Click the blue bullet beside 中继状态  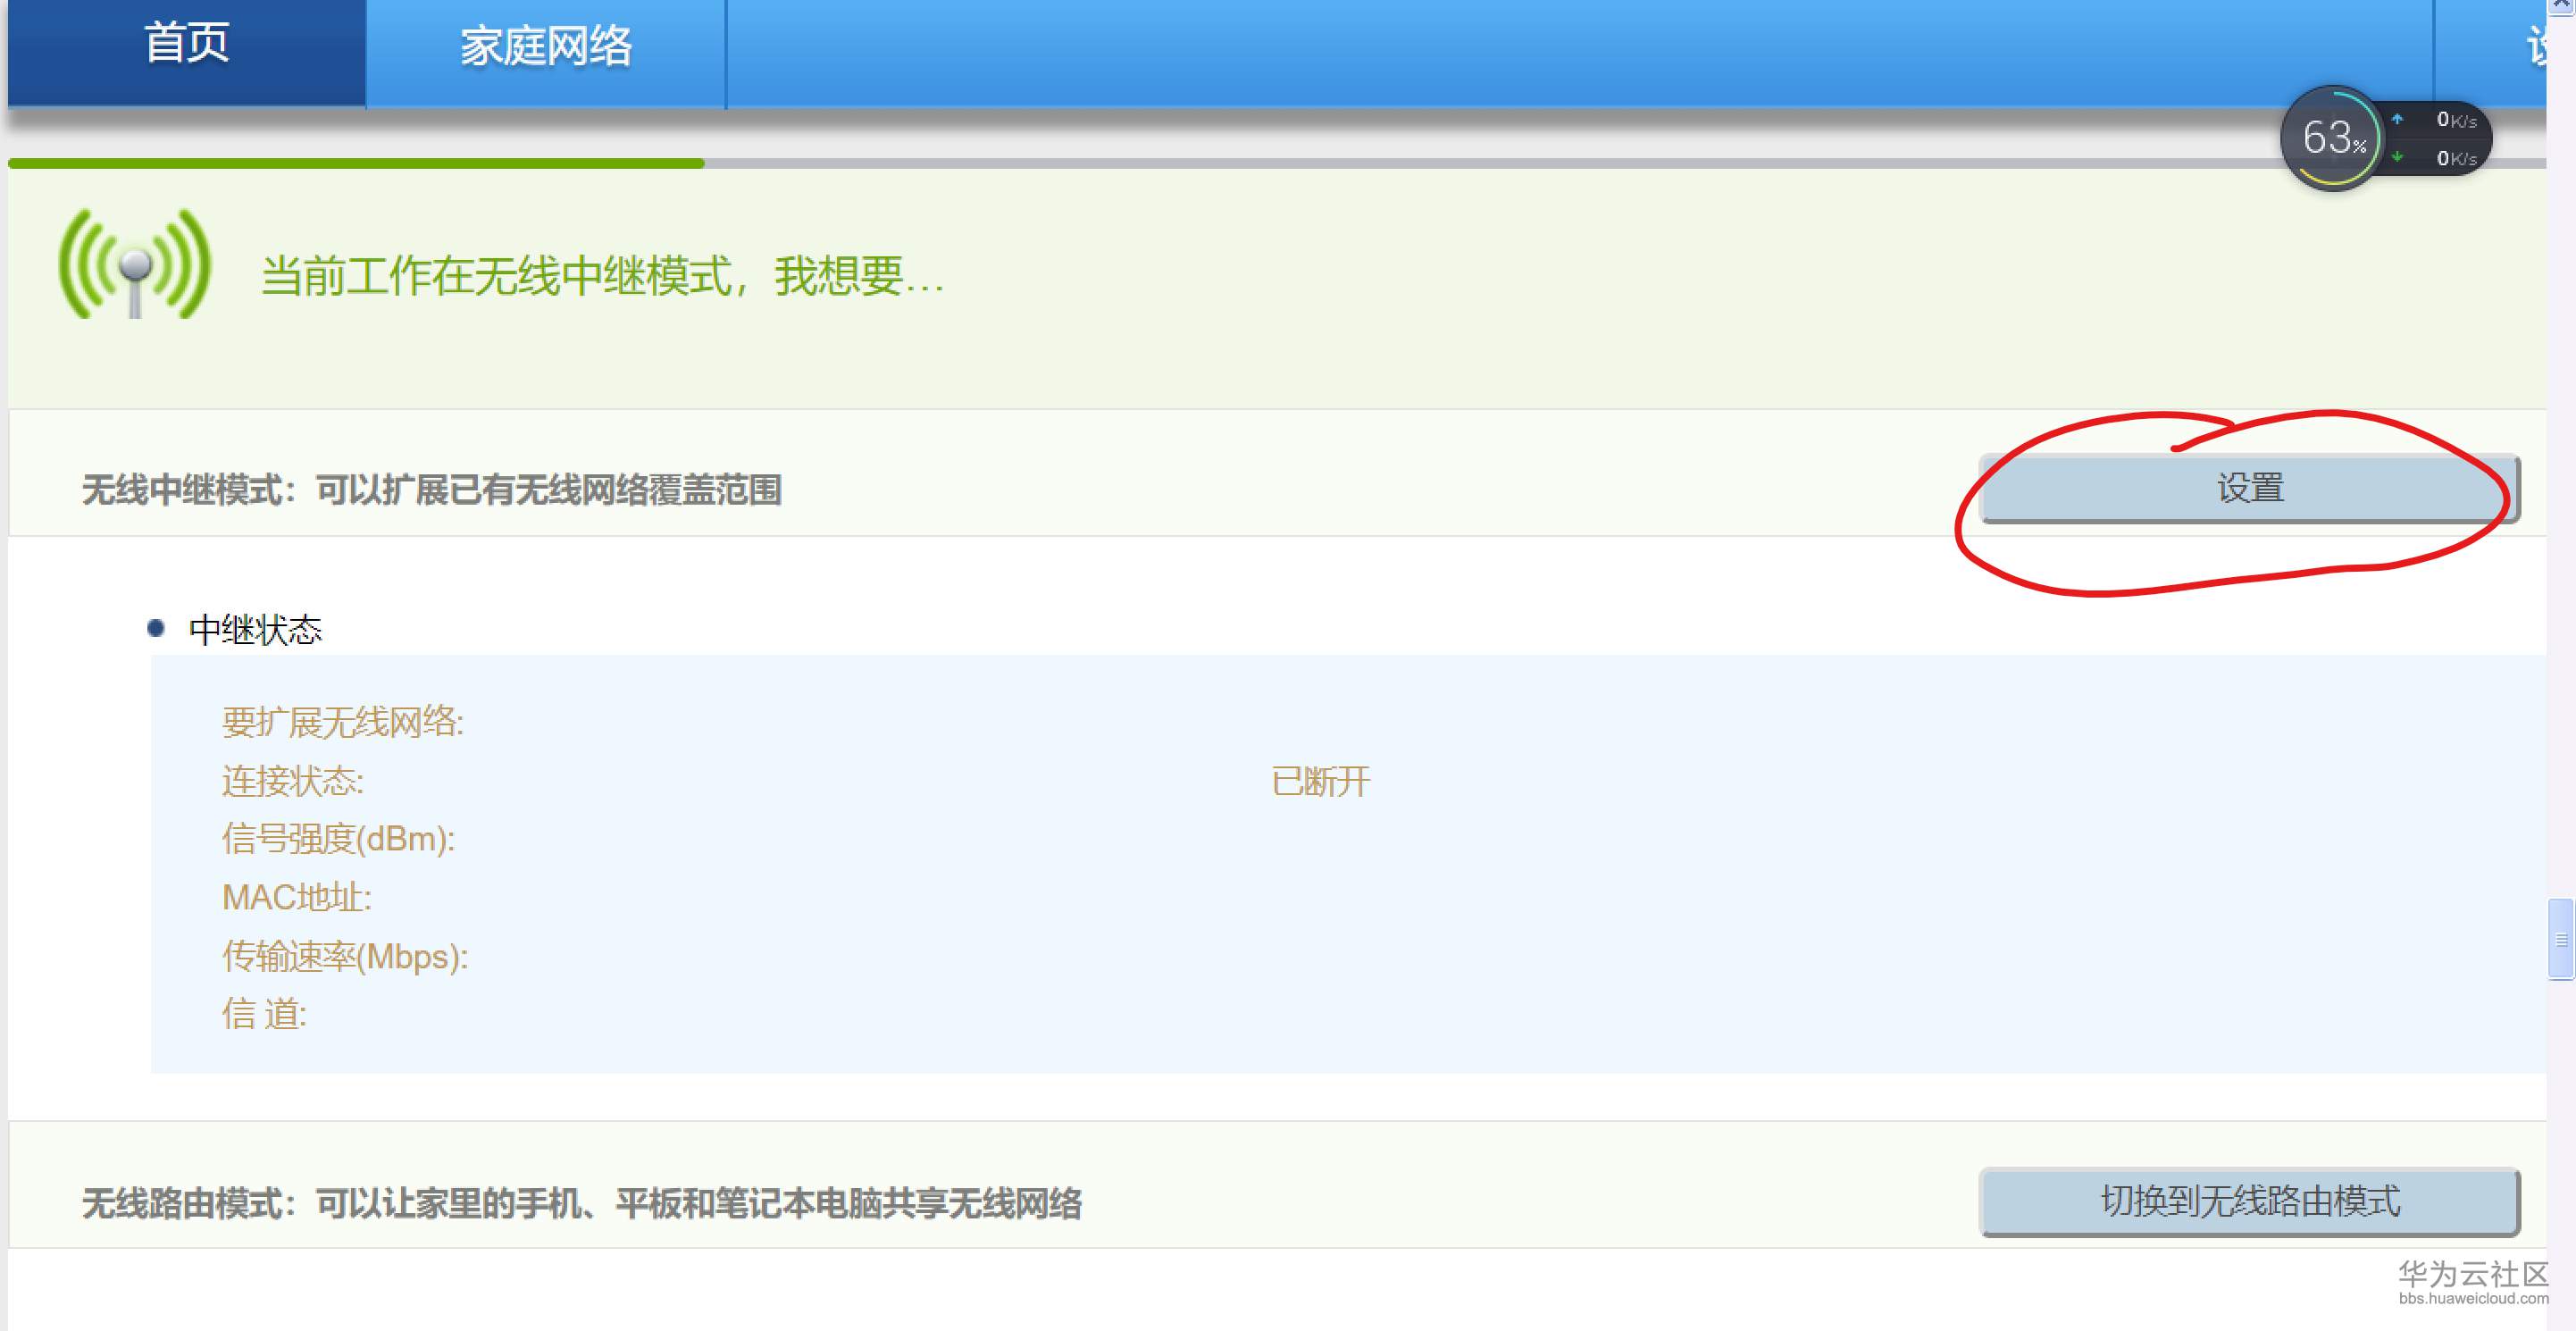click(155, 628)
